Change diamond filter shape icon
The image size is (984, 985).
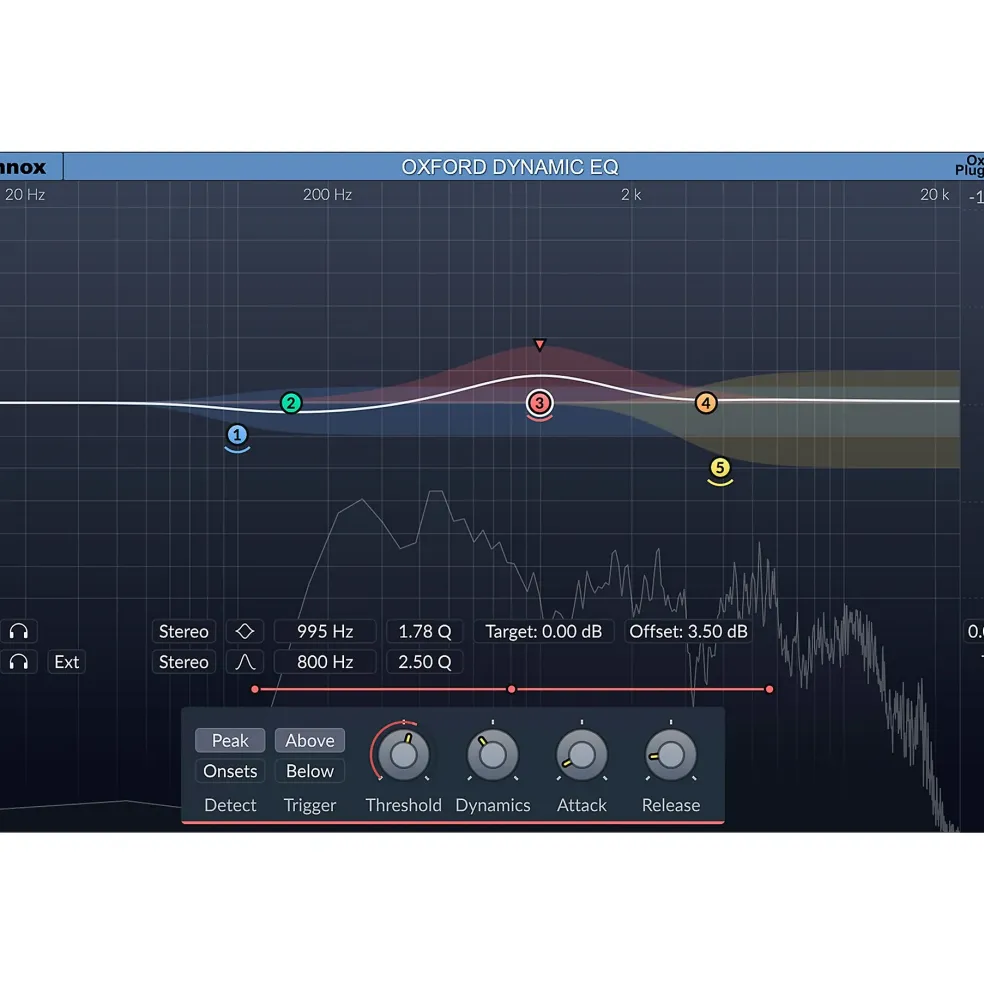coord(244,631)
